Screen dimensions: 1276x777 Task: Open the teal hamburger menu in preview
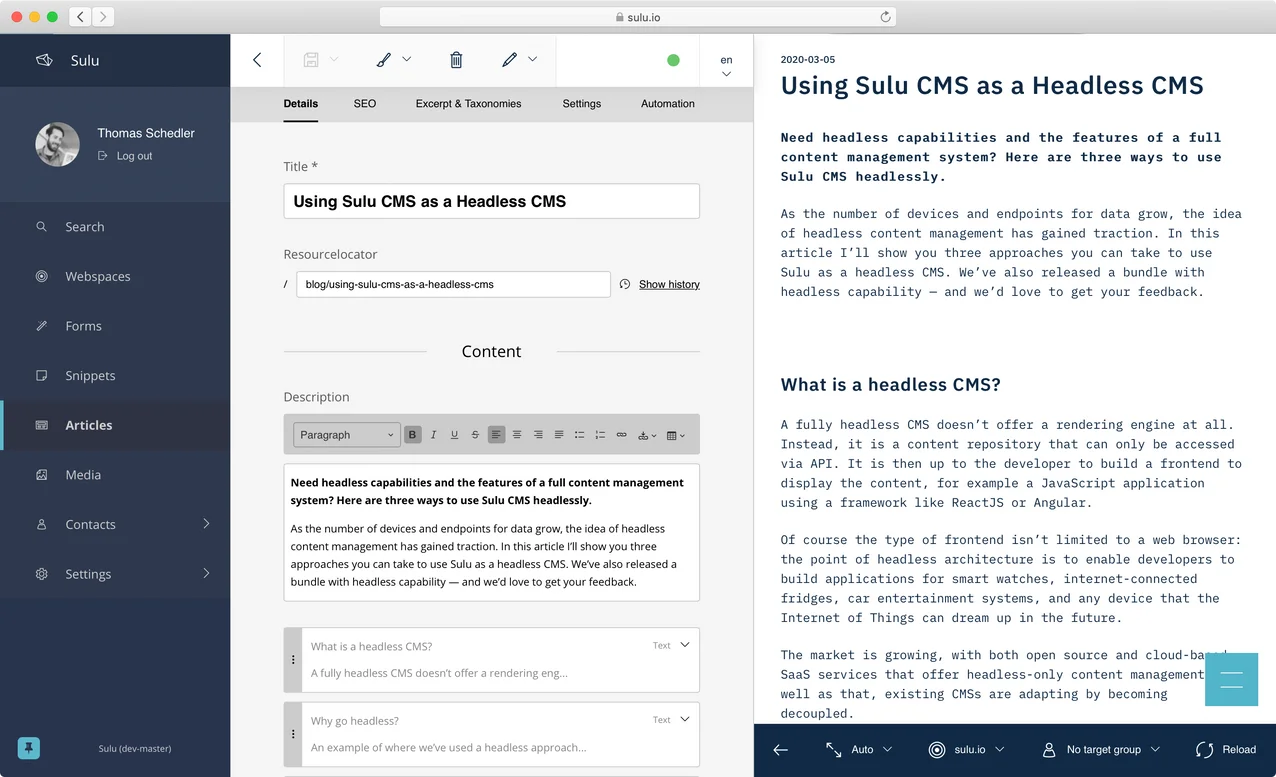pos(1231,679)
